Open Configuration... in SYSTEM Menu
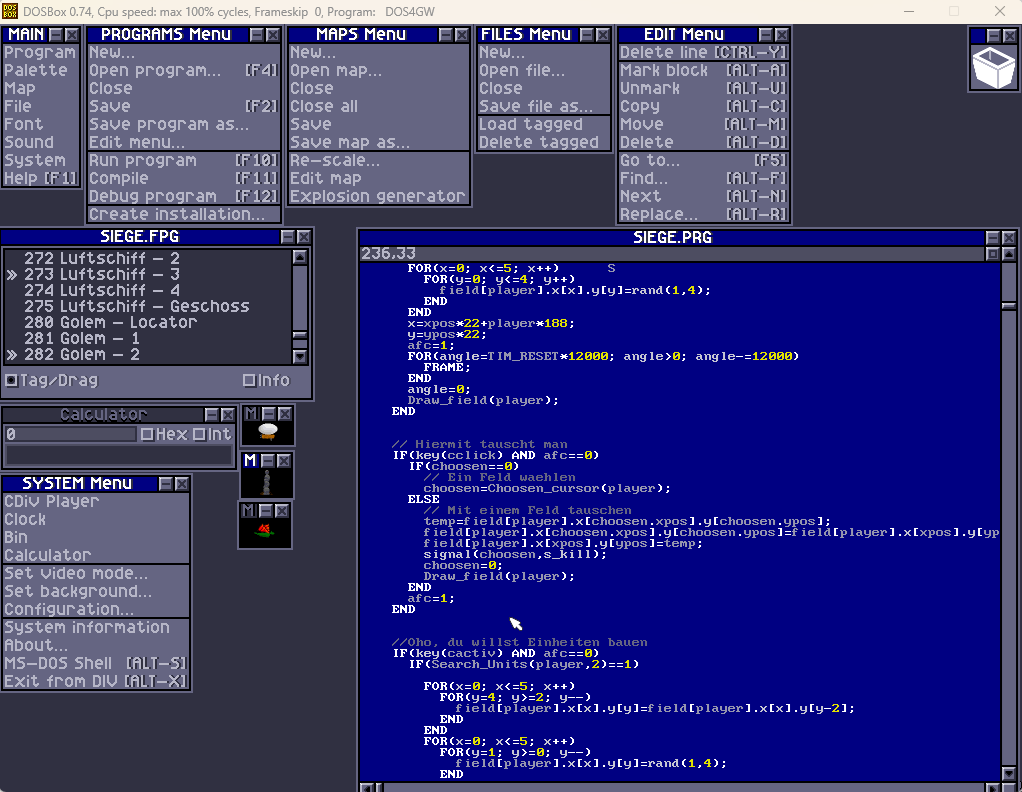 point(96,609)
